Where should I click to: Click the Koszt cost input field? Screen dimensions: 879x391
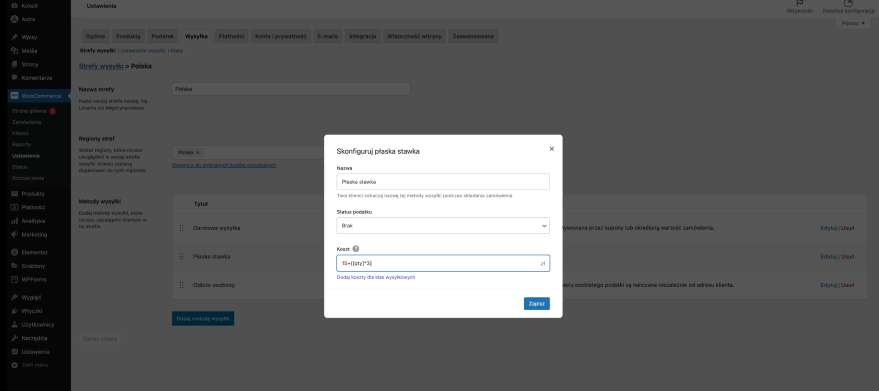tap(443, 263)
